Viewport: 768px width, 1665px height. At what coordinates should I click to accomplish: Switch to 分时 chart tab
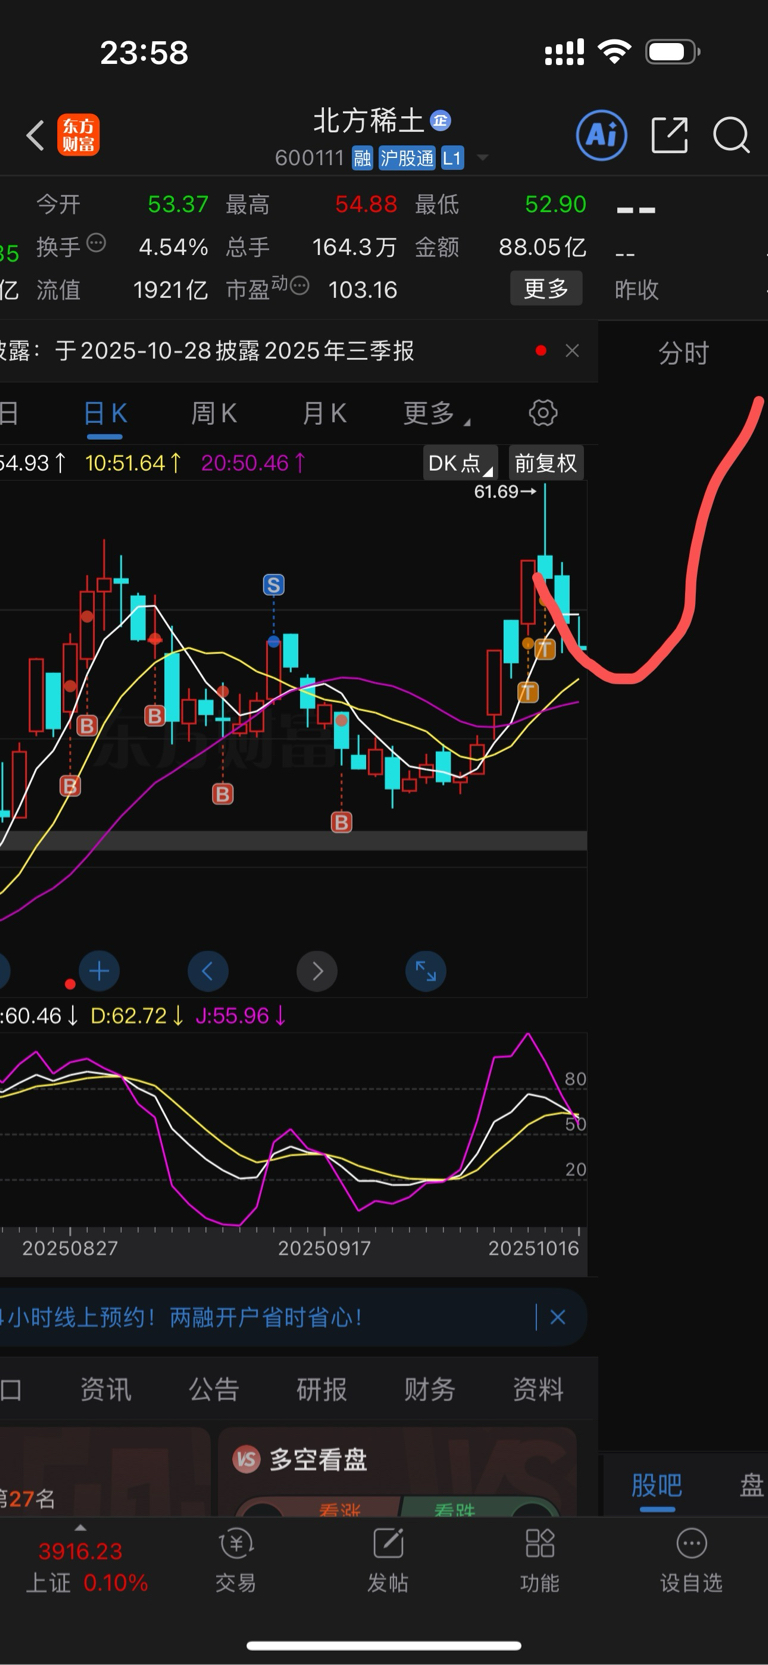click(683, 353)
